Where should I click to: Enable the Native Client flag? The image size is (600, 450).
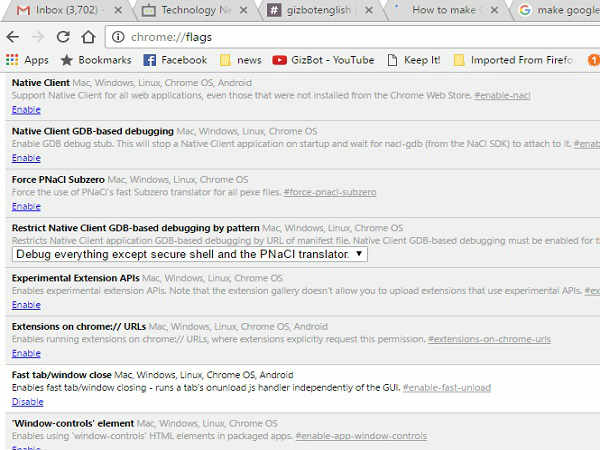coord(26,109)
